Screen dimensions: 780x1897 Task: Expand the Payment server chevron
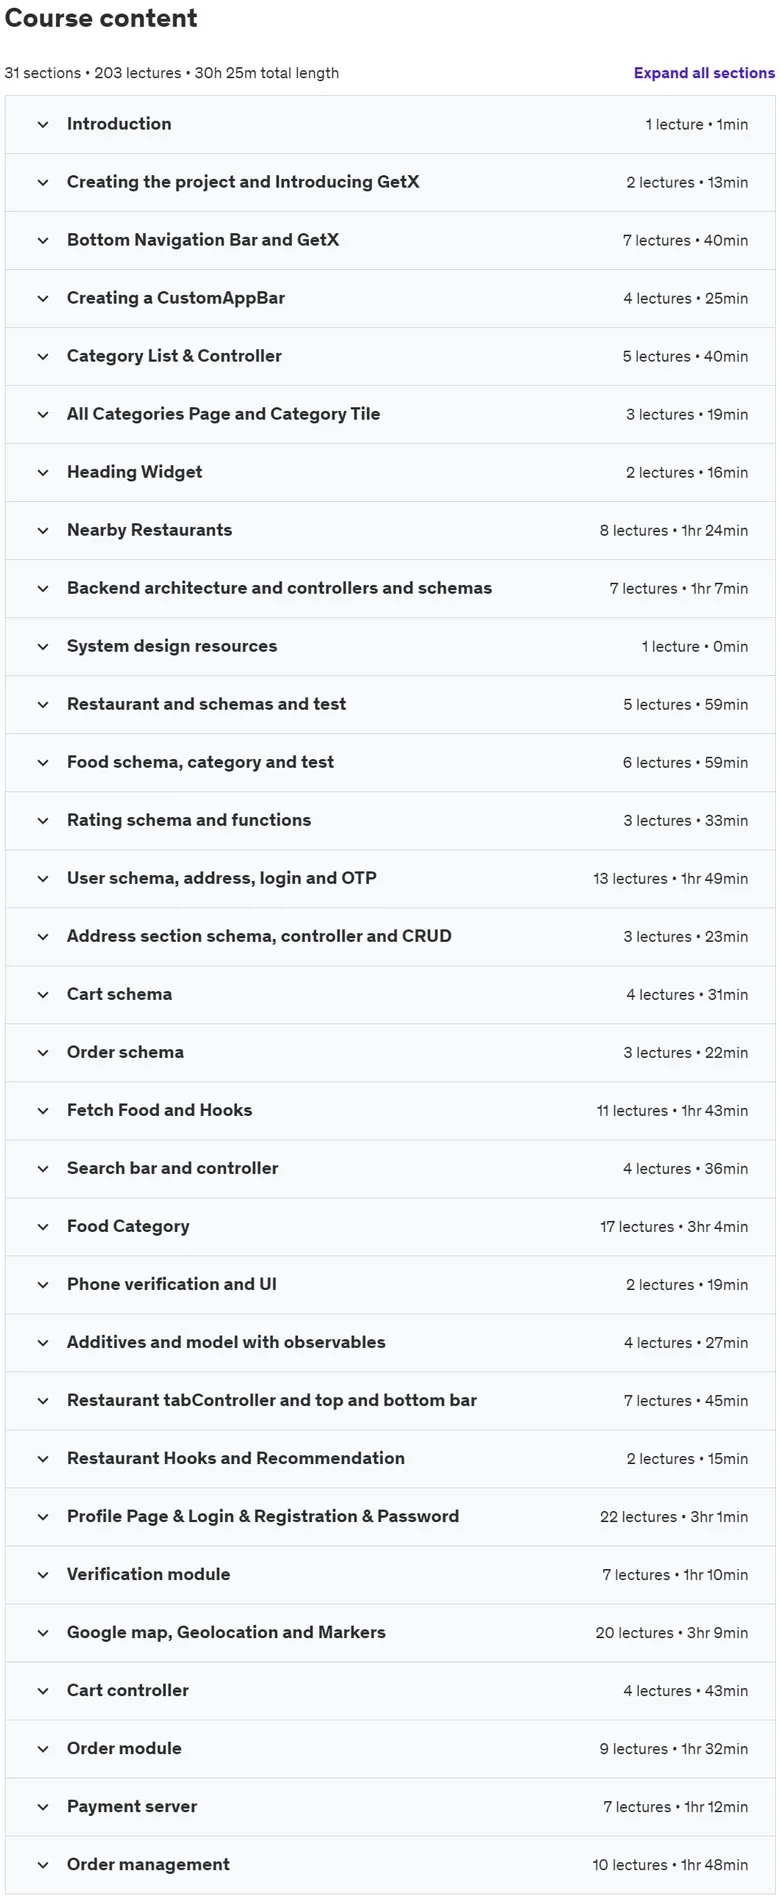[43, 1807]
